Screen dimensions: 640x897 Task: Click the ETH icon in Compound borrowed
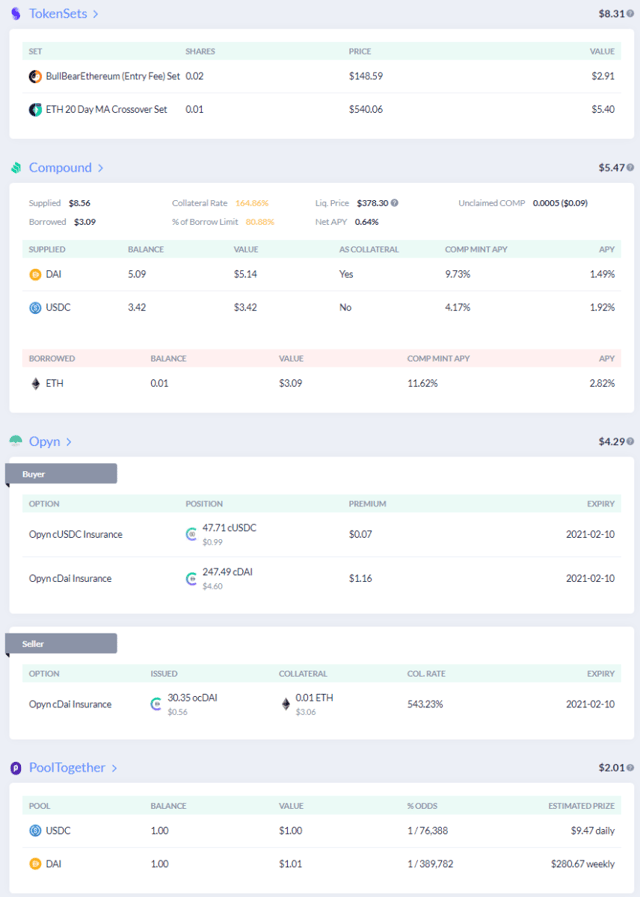[x=35, y=384]
